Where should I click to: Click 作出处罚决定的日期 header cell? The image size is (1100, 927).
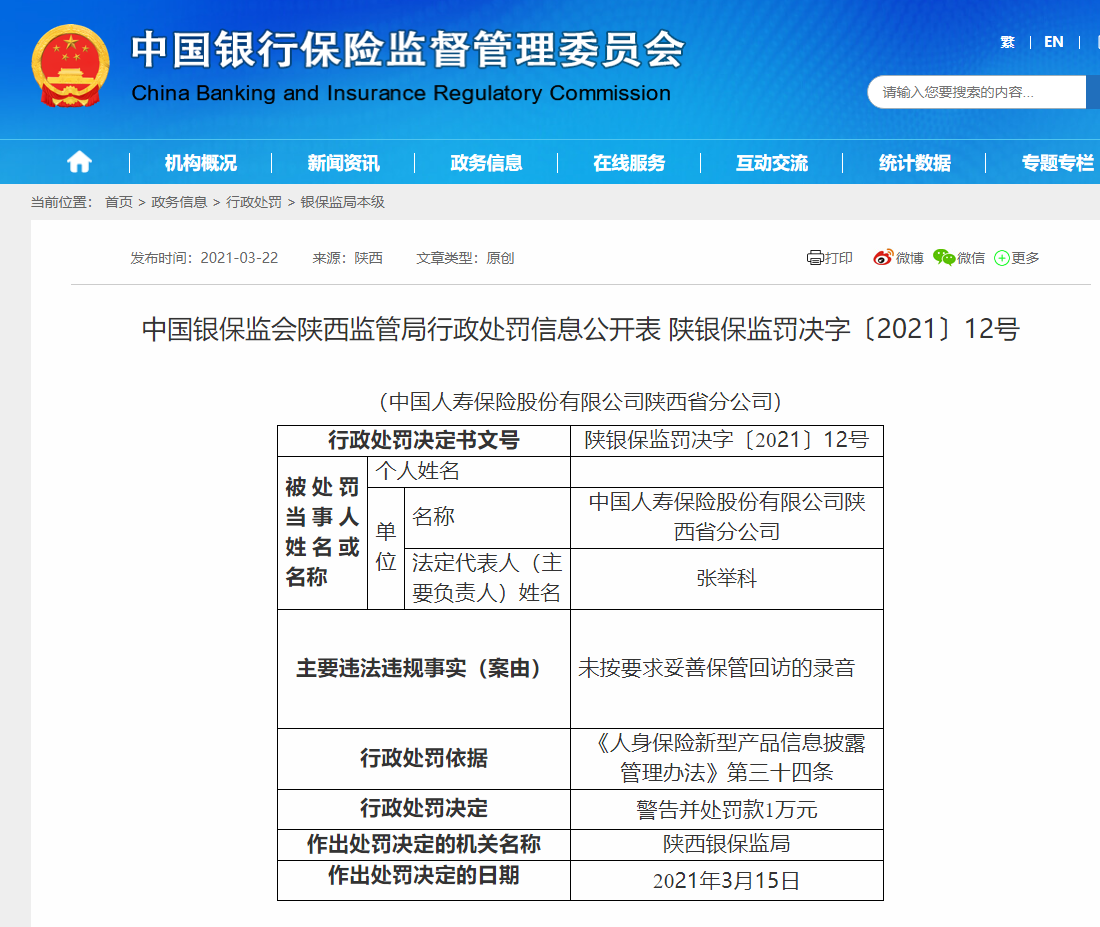424,880
